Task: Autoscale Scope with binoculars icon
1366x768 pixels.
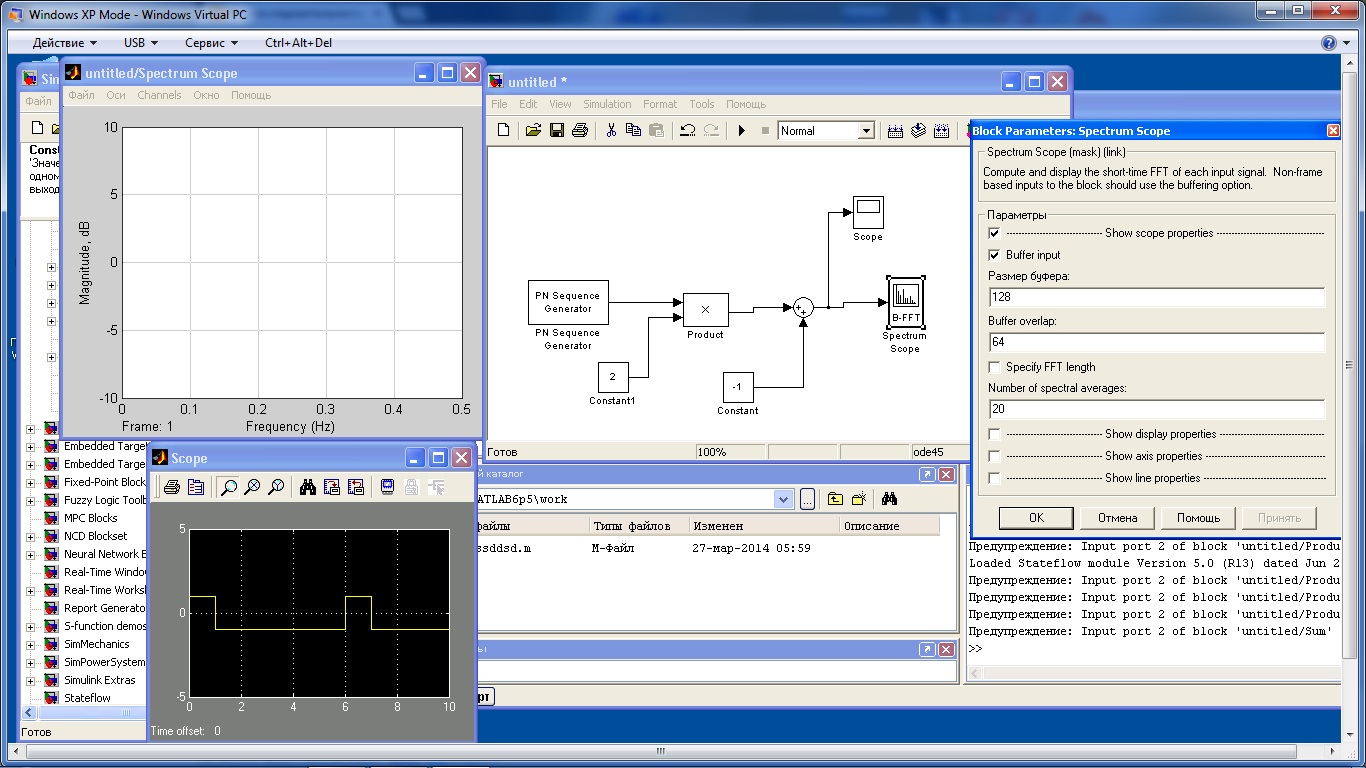Action: (x=308, y=487)
